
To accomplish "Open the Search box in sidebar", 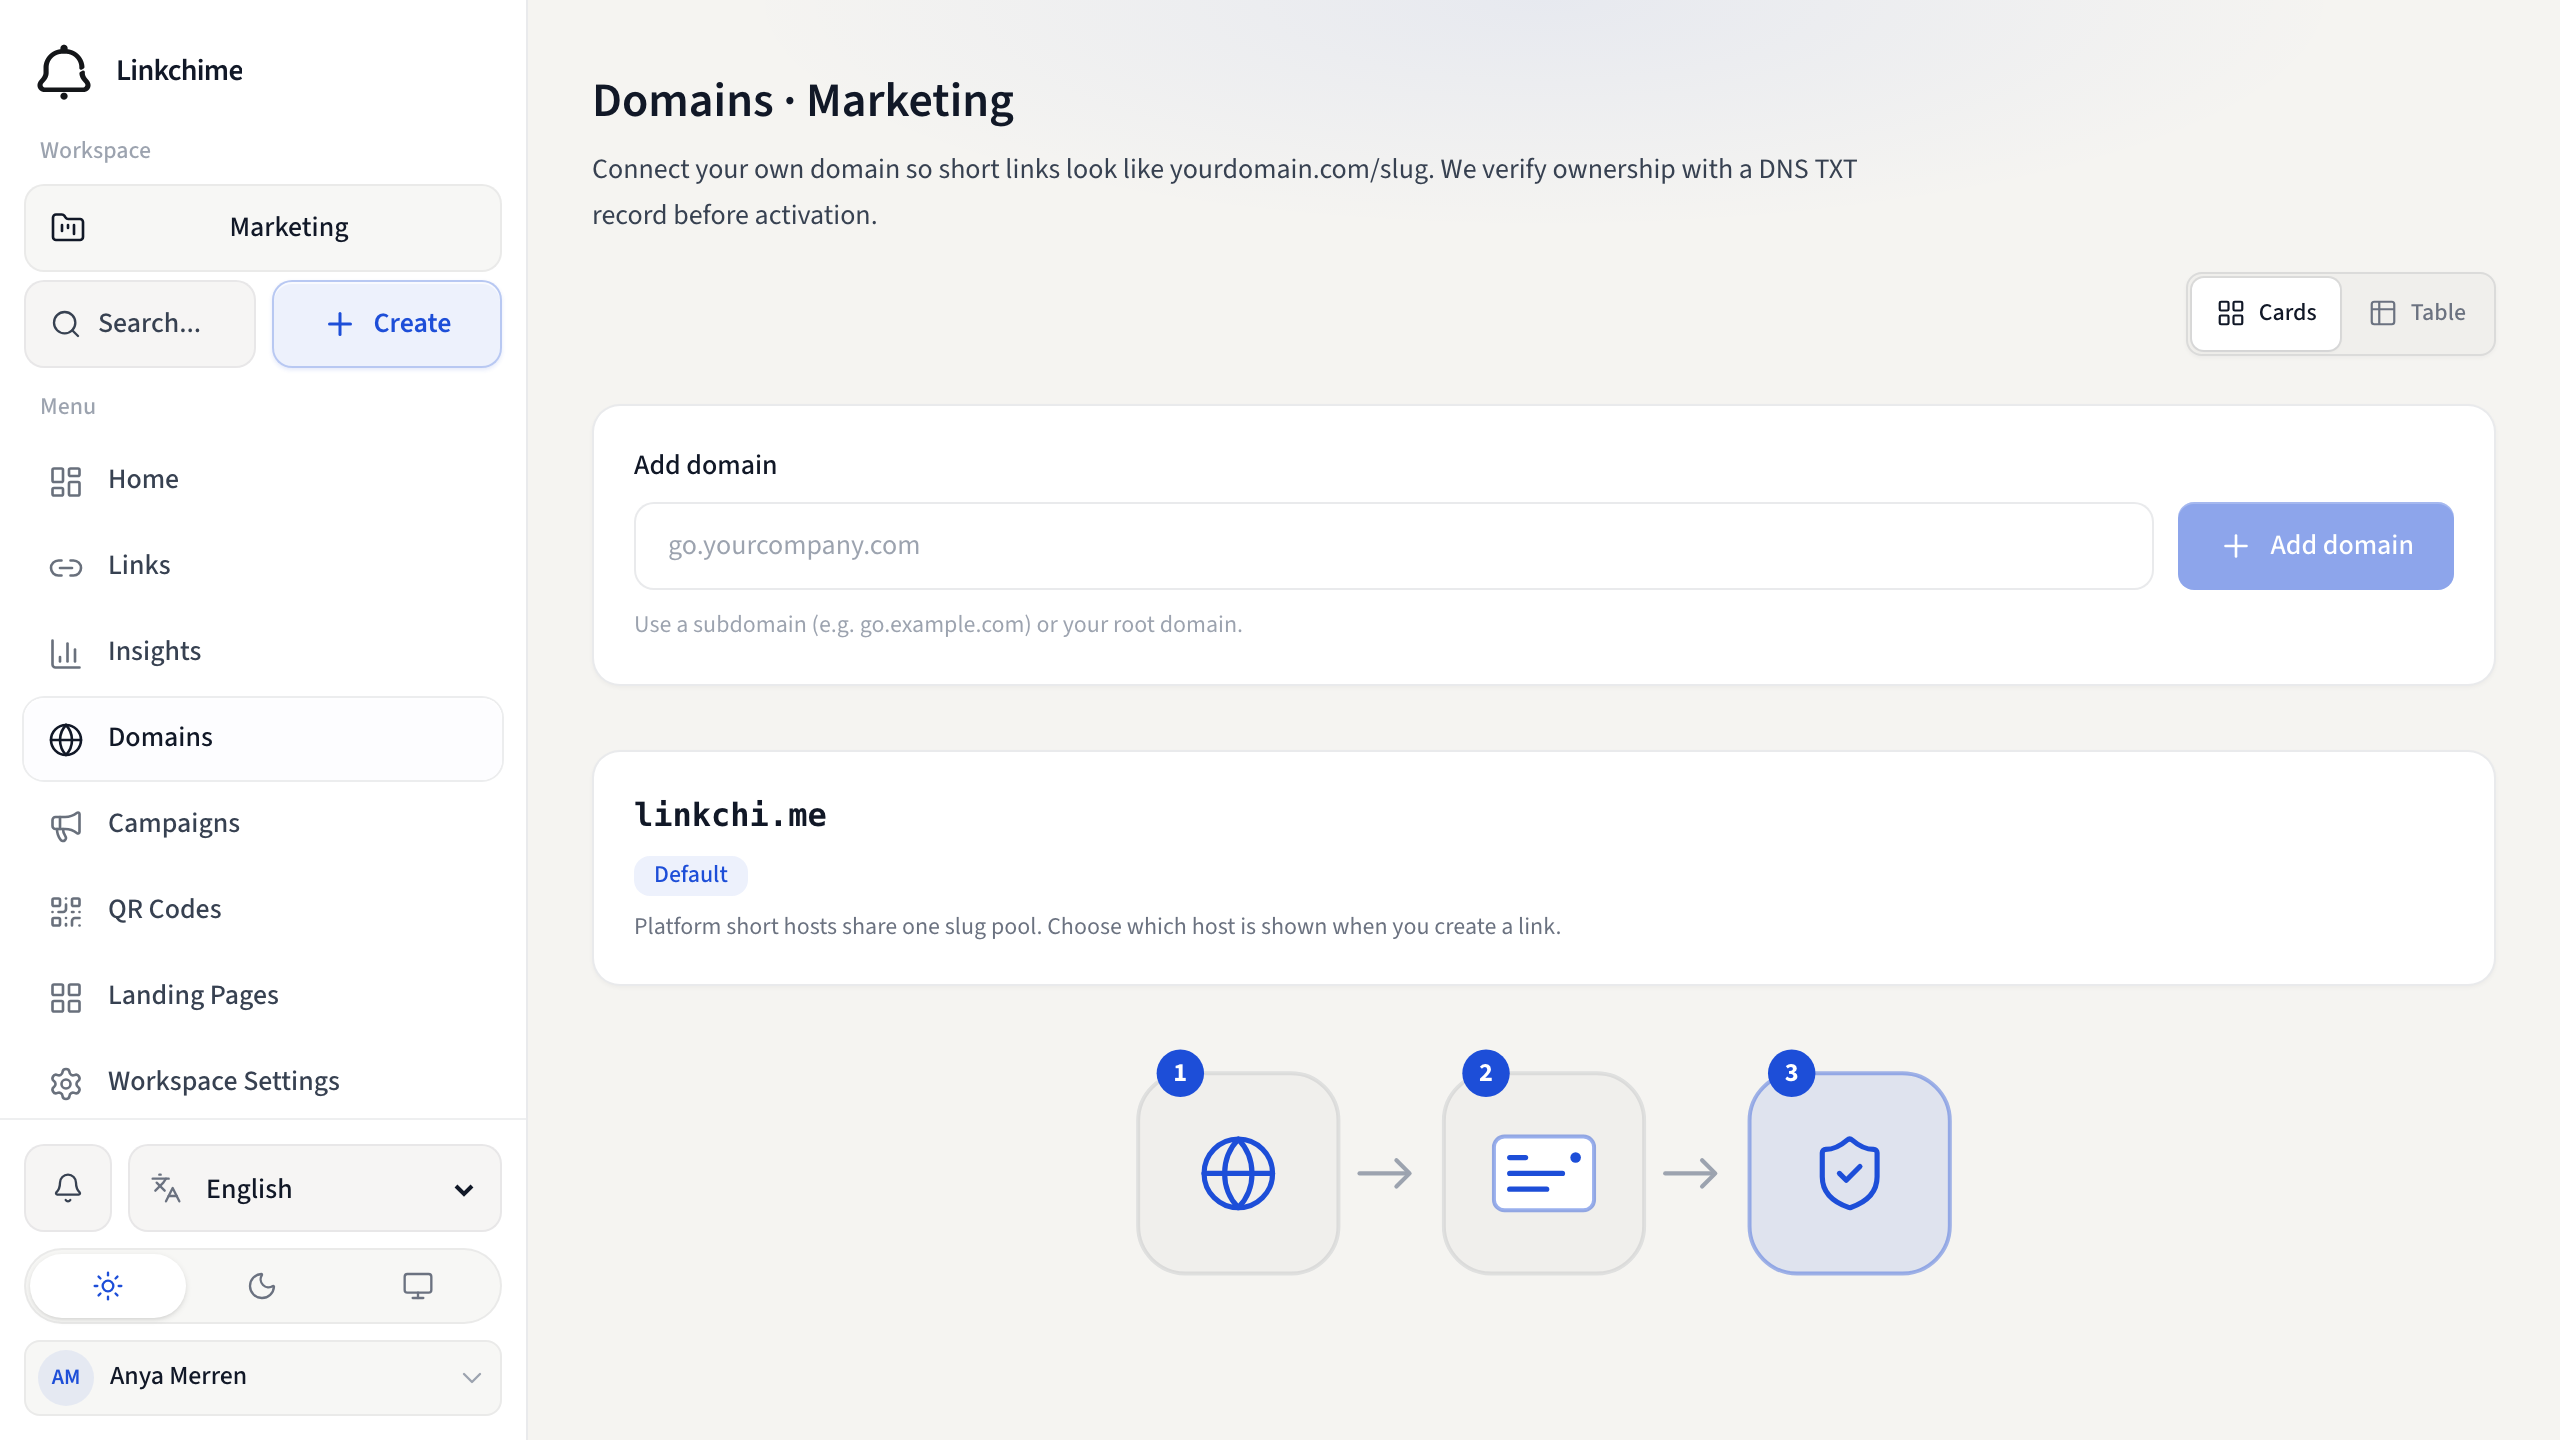I will point(140,324).
